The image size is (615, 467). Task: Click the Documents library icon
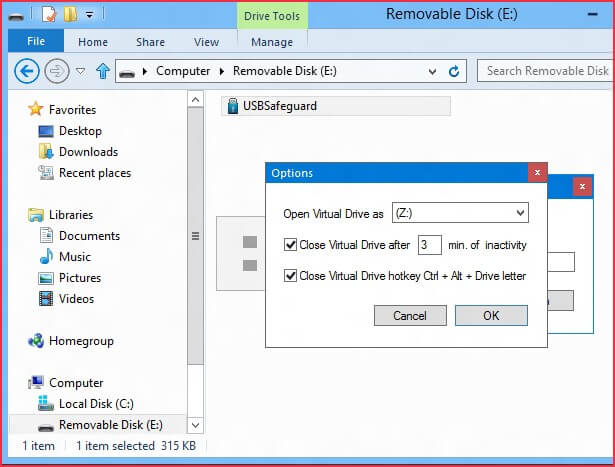tap(46, 236)
